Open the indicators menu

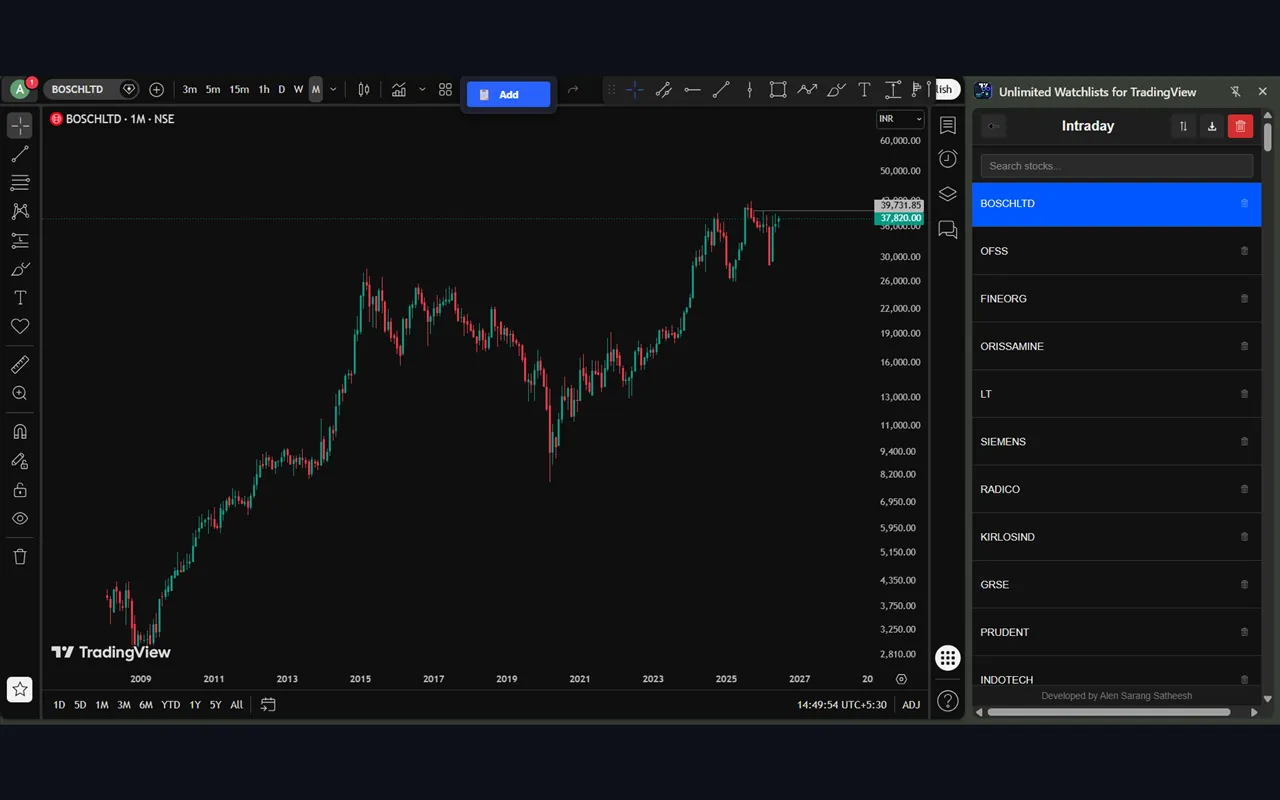tap(399, 89)
